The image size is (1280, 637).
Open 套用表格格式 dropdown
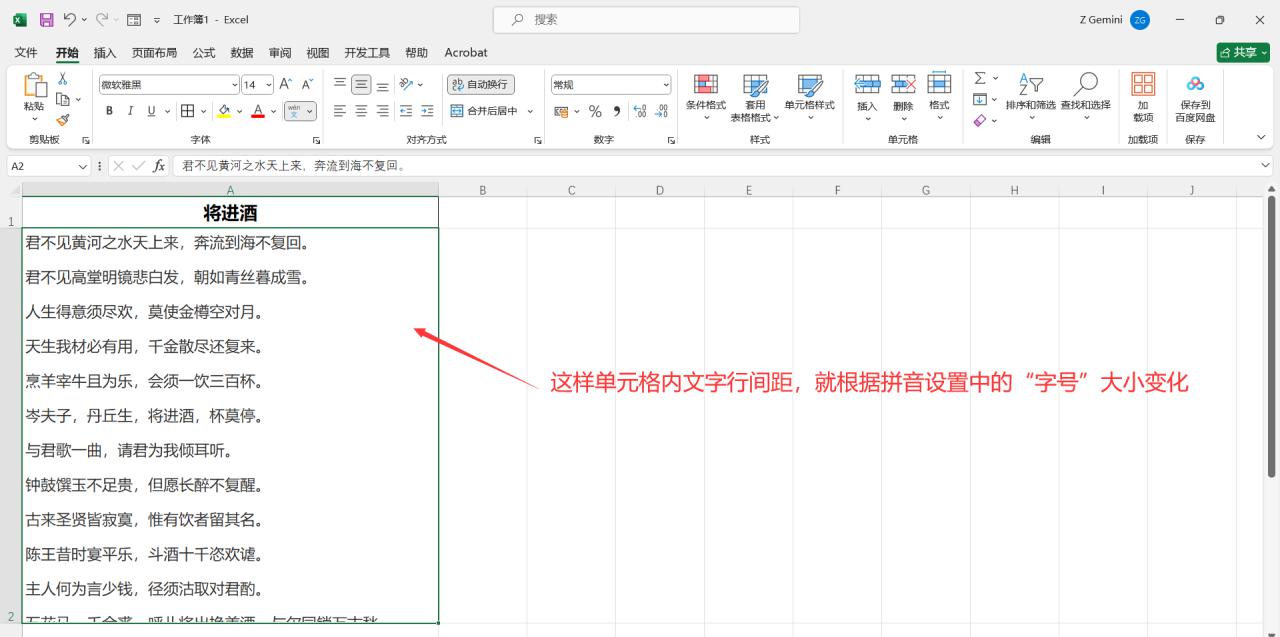point(755,97)
